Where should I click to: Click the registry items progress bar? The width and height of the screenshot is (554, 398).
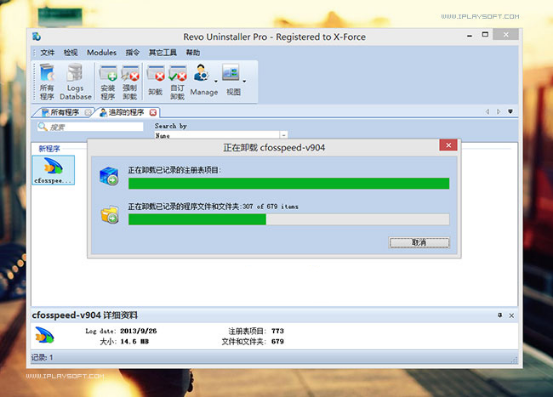(x=289, y=183)
